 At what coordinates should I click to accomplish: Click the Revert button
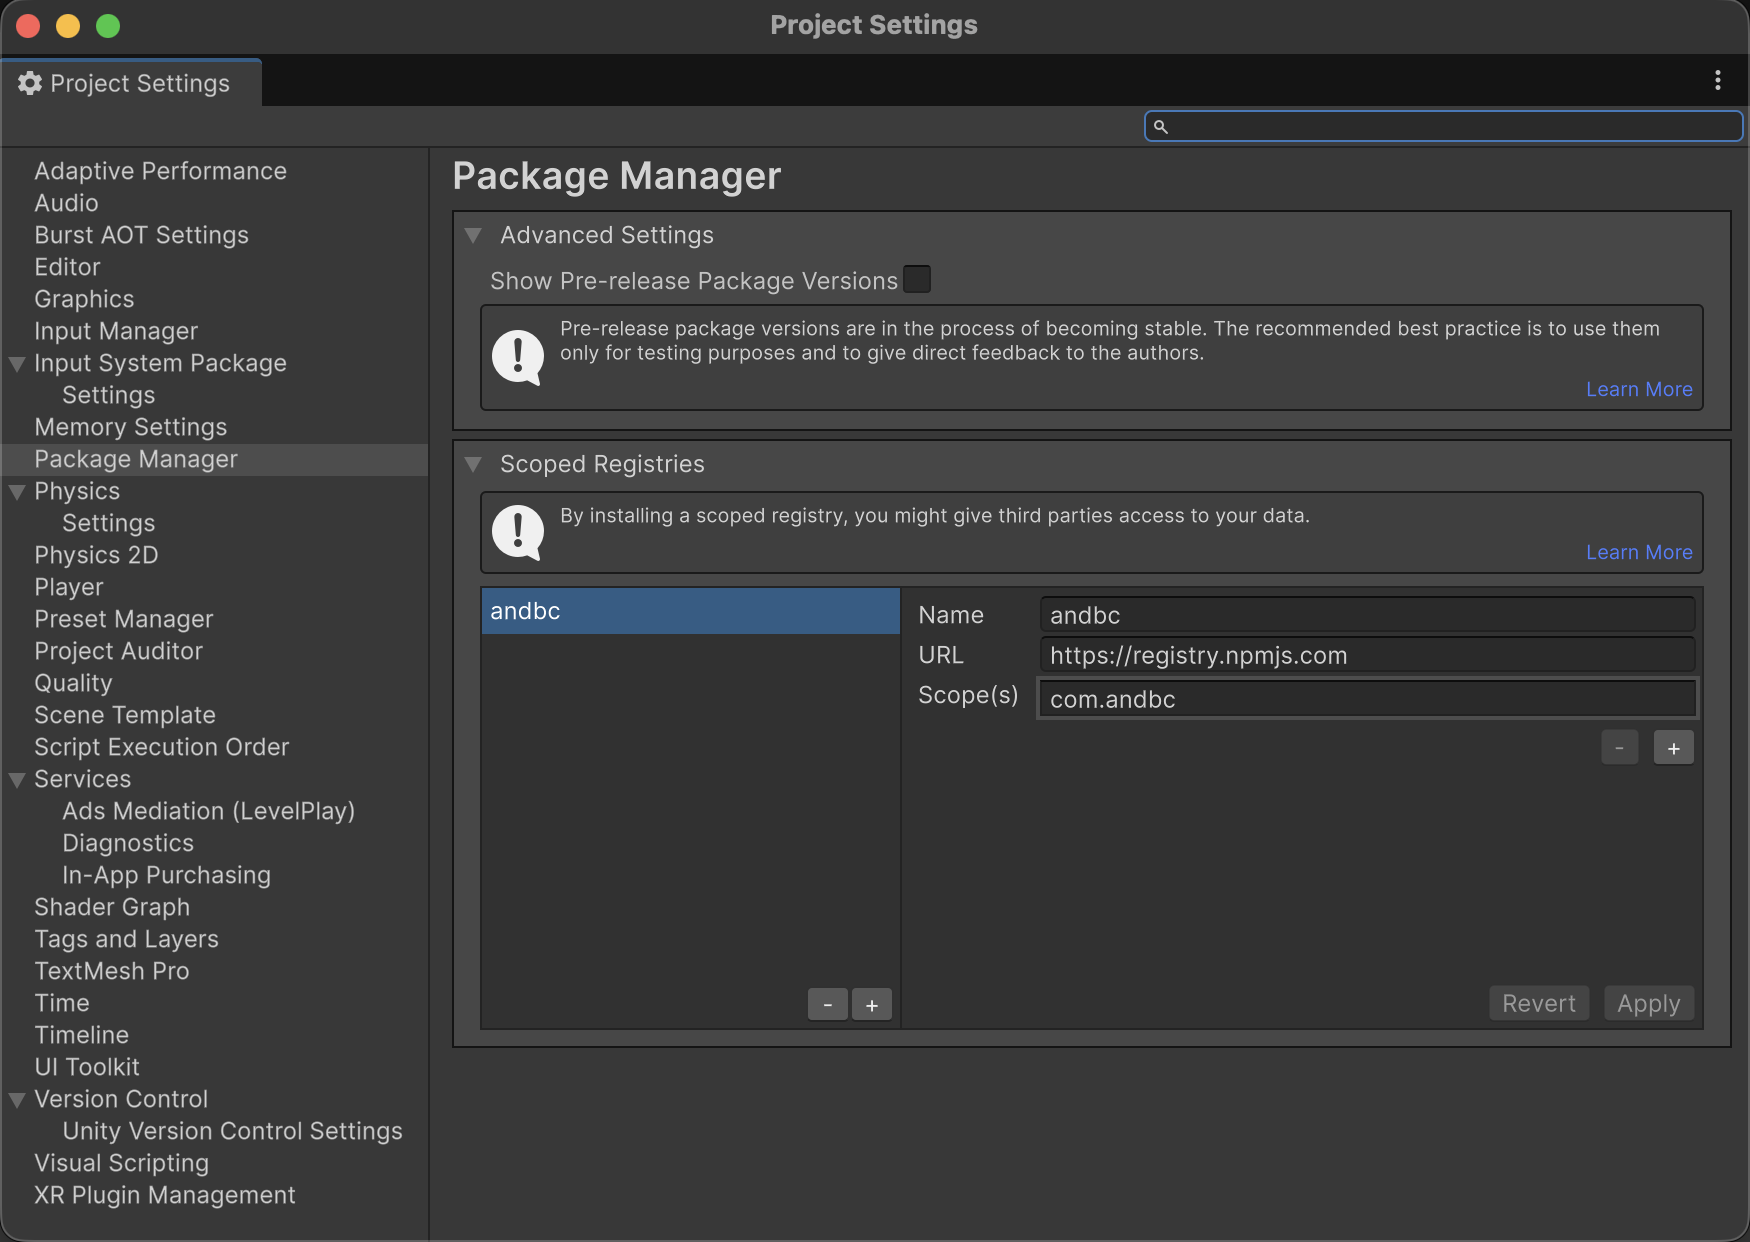[1539, 1003]
